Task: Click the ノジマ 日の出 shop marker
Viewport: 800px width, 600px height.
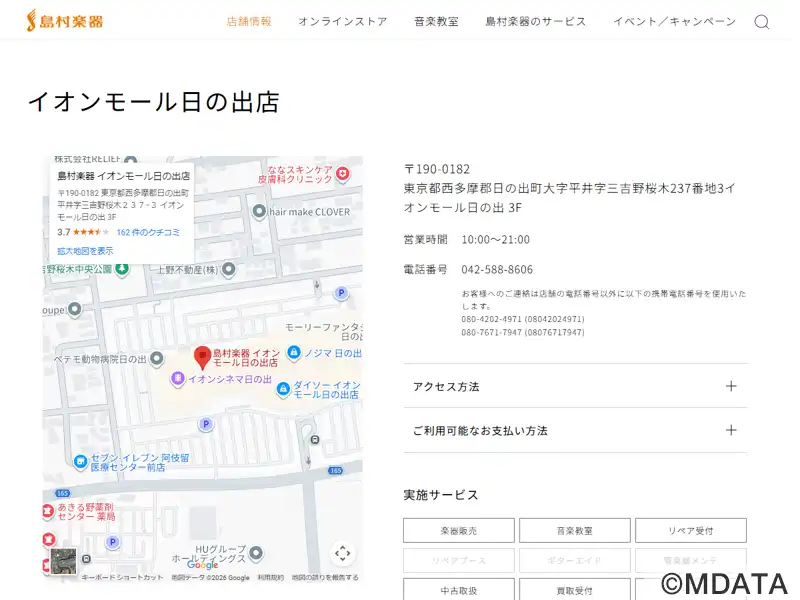Action: (294, 353)
